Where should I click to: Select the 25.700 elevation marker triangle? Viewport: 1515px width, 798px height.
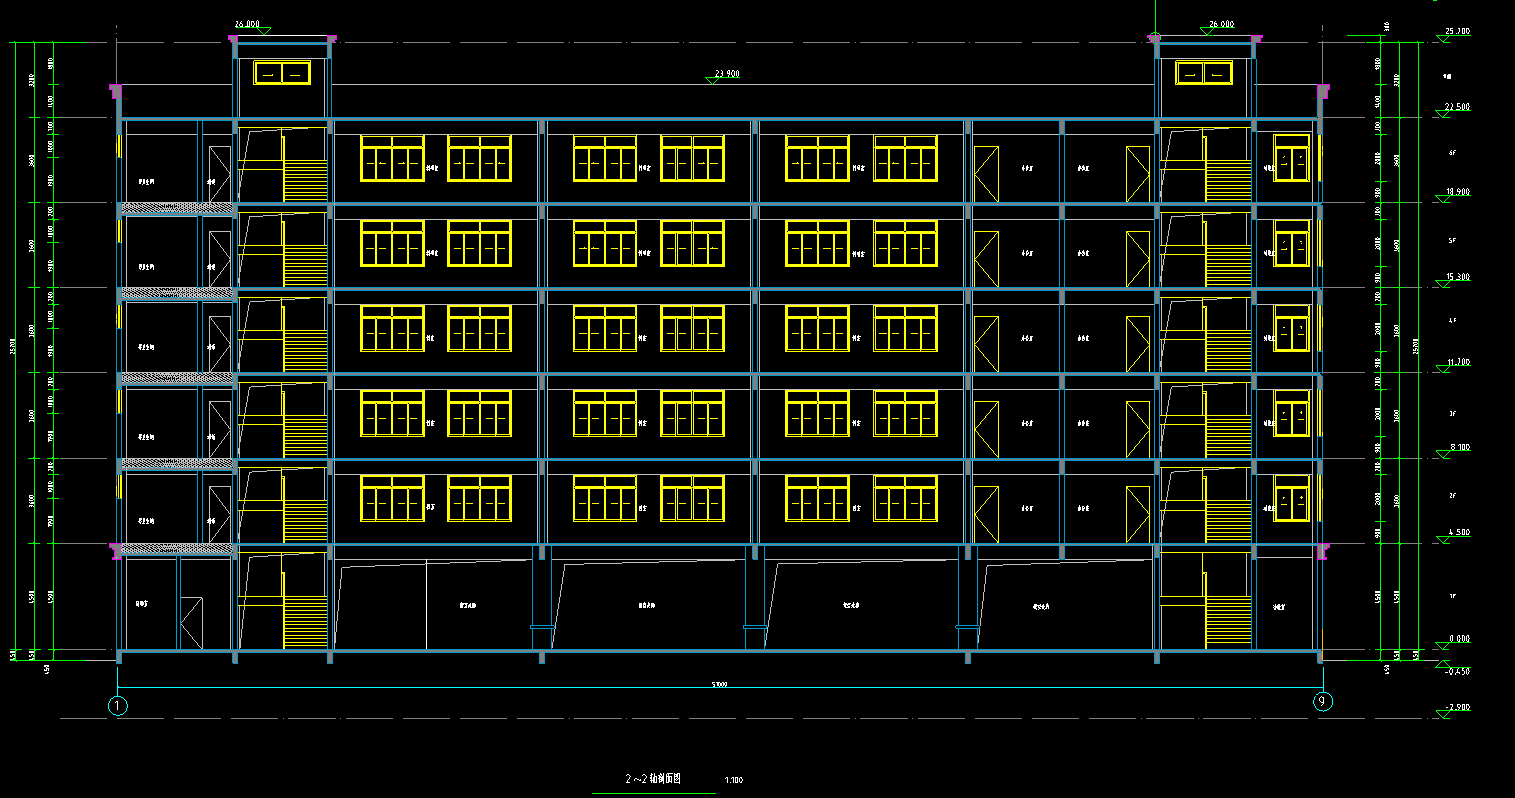[x=1443, y=38]
